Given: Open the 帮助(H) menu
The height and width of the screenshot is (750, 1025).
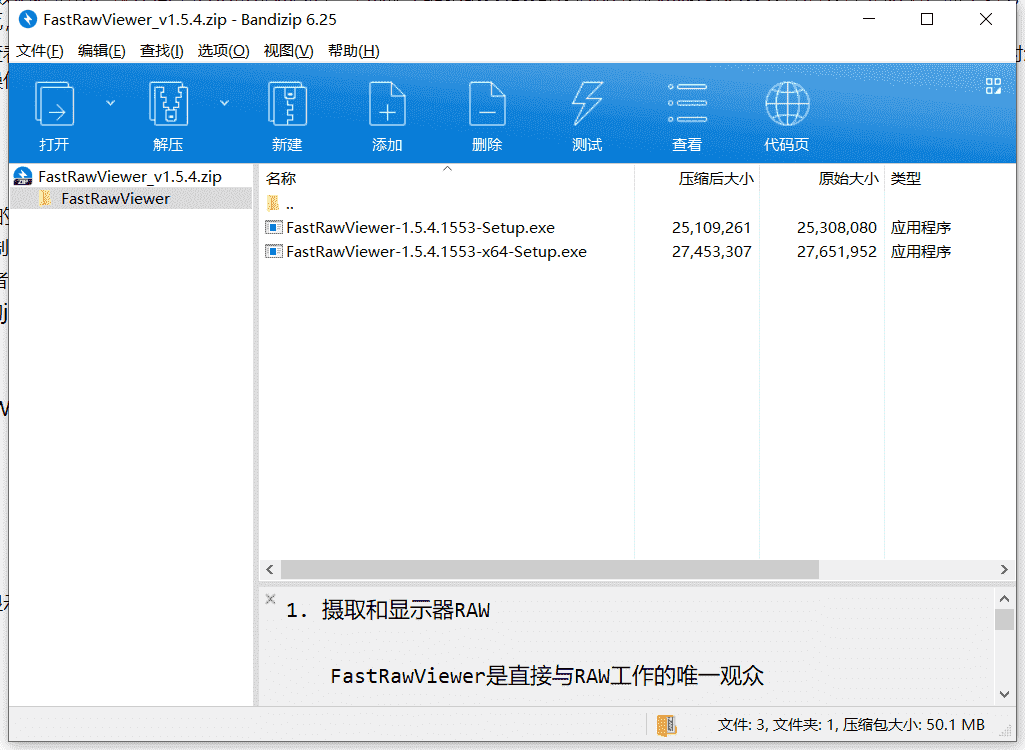Looking at the screenshot, I should click(x=354, y=51).
